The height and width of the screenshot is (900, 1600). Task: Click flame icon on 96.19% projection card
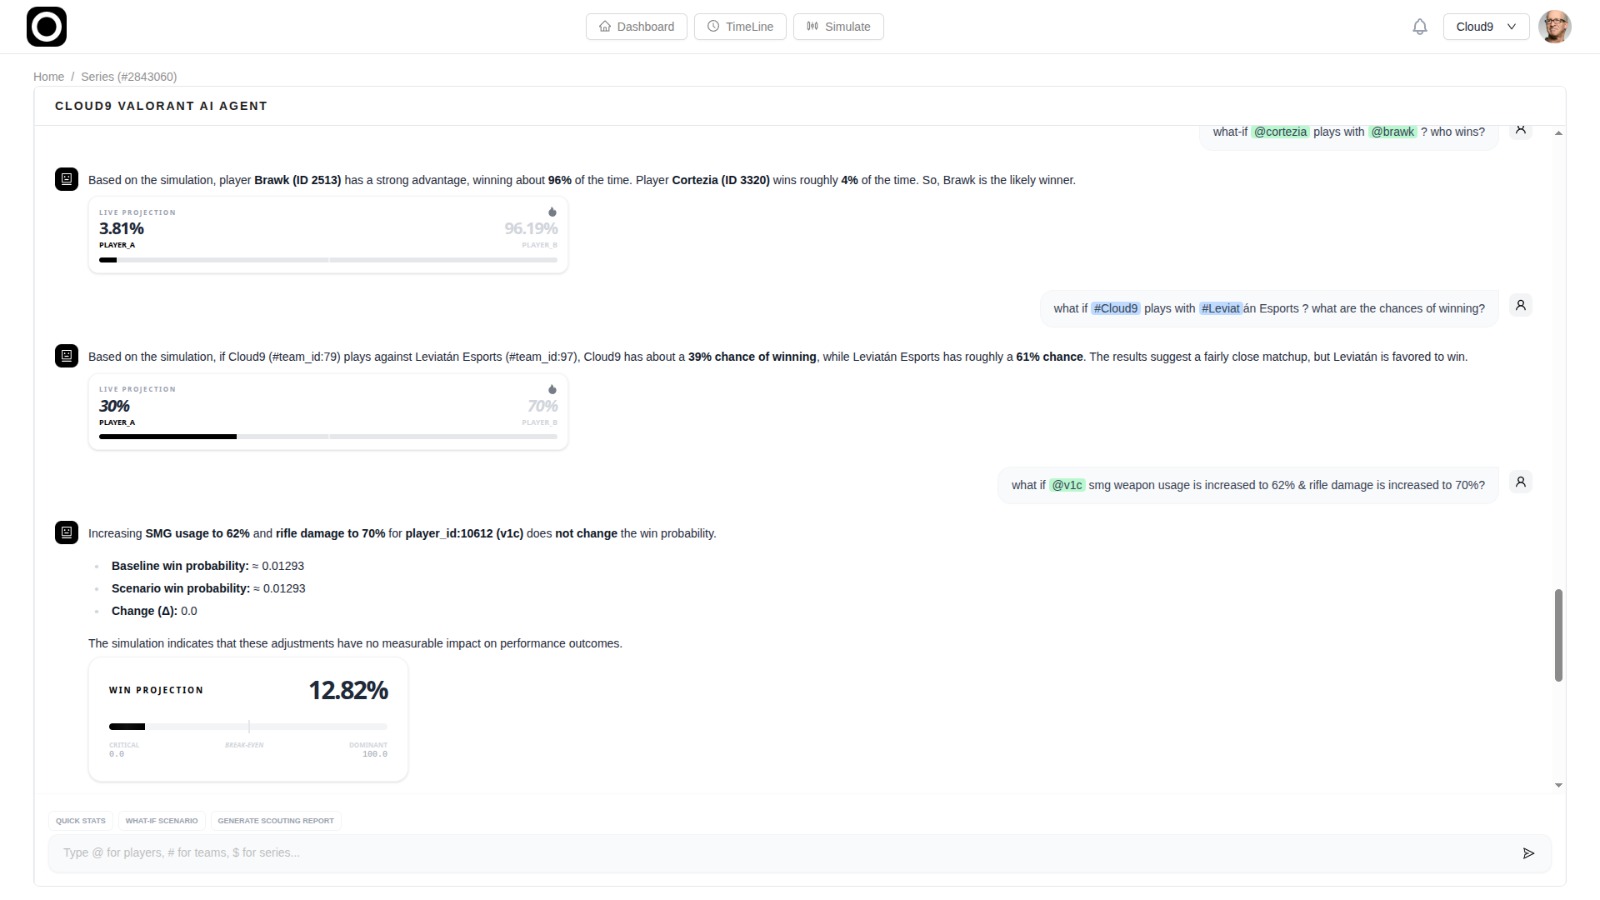coord(552,212)
